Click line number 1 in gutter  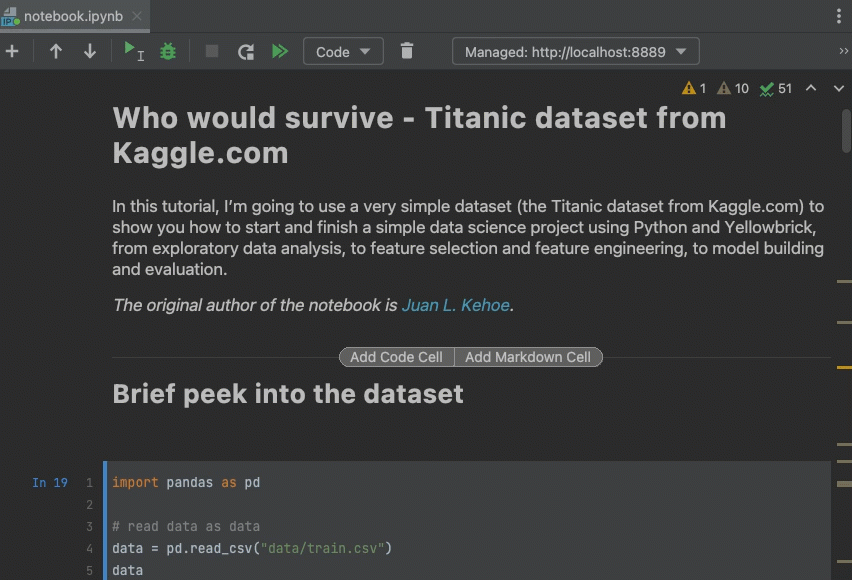click(89, 483)
